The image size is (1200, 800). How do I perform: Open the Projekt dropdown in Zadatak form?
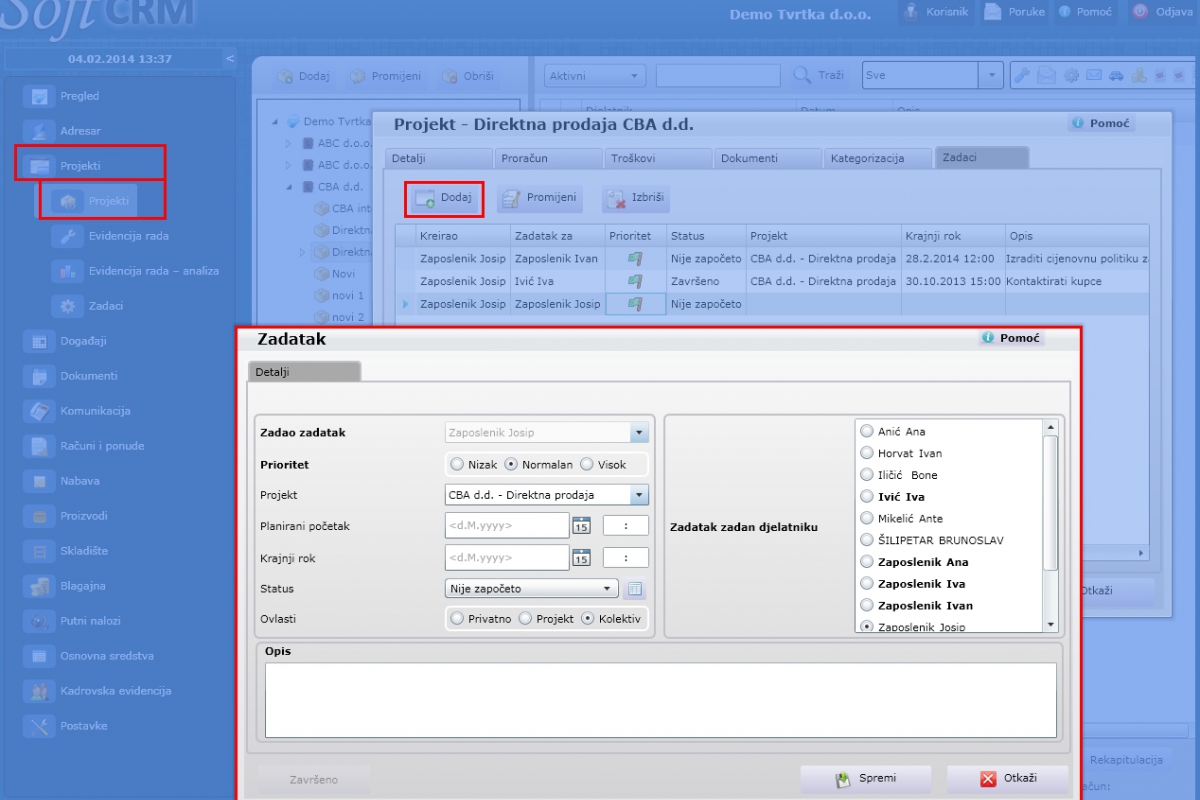(639, 495)
